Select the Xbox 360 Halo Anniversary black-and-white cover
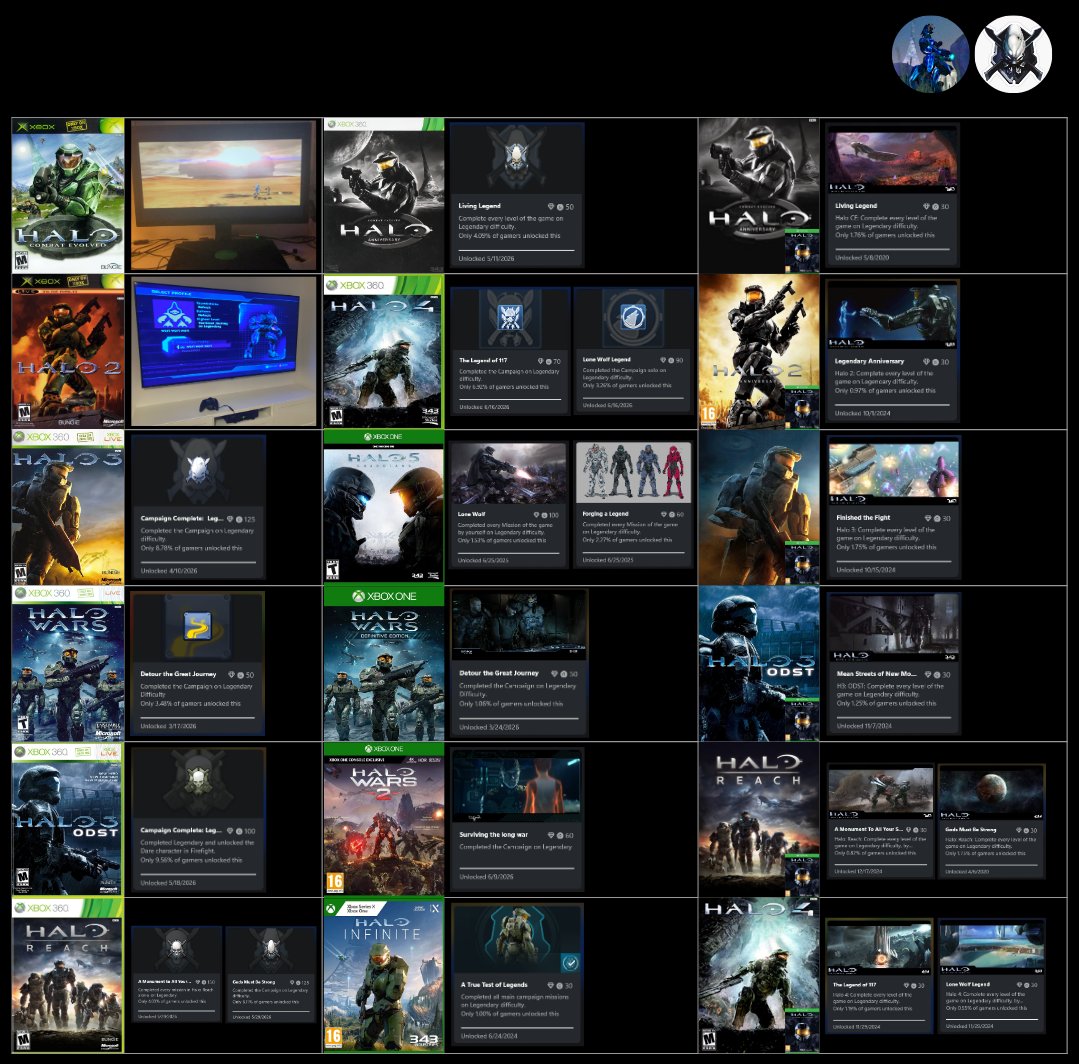 [384, 195]
